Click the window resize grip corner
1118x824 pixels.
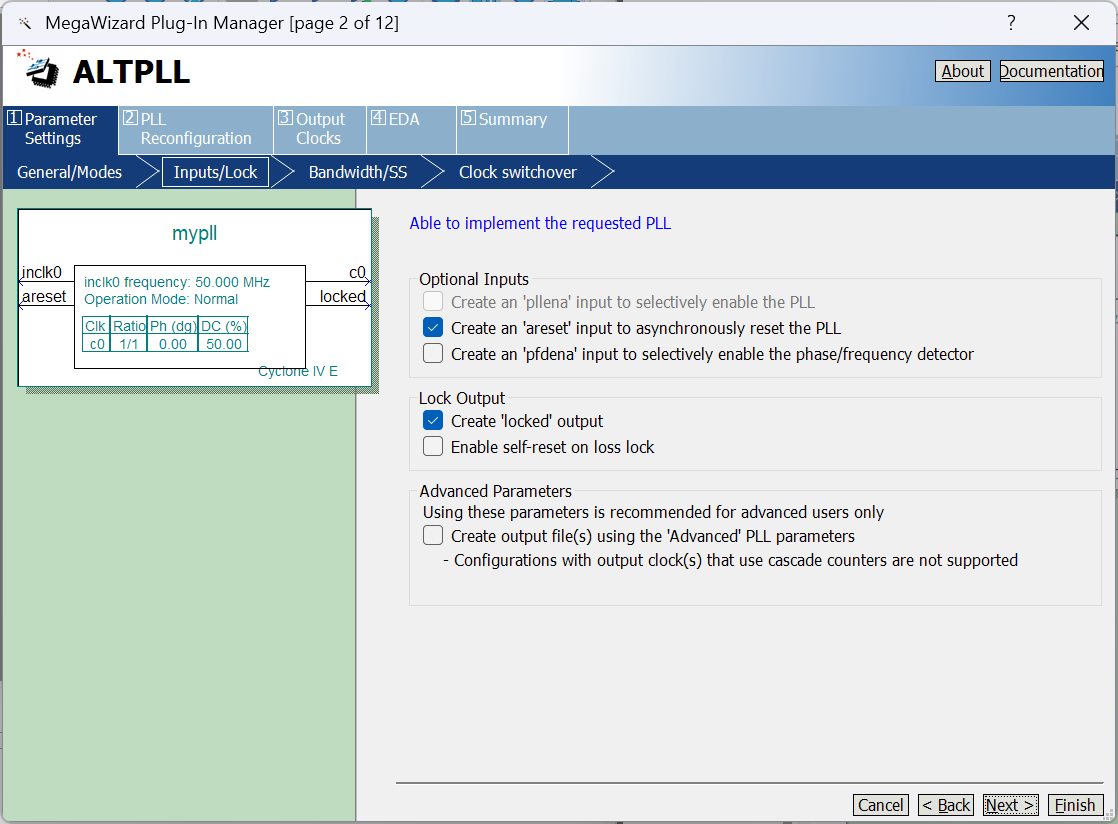pyautogui.click(x=1109, y=815)
